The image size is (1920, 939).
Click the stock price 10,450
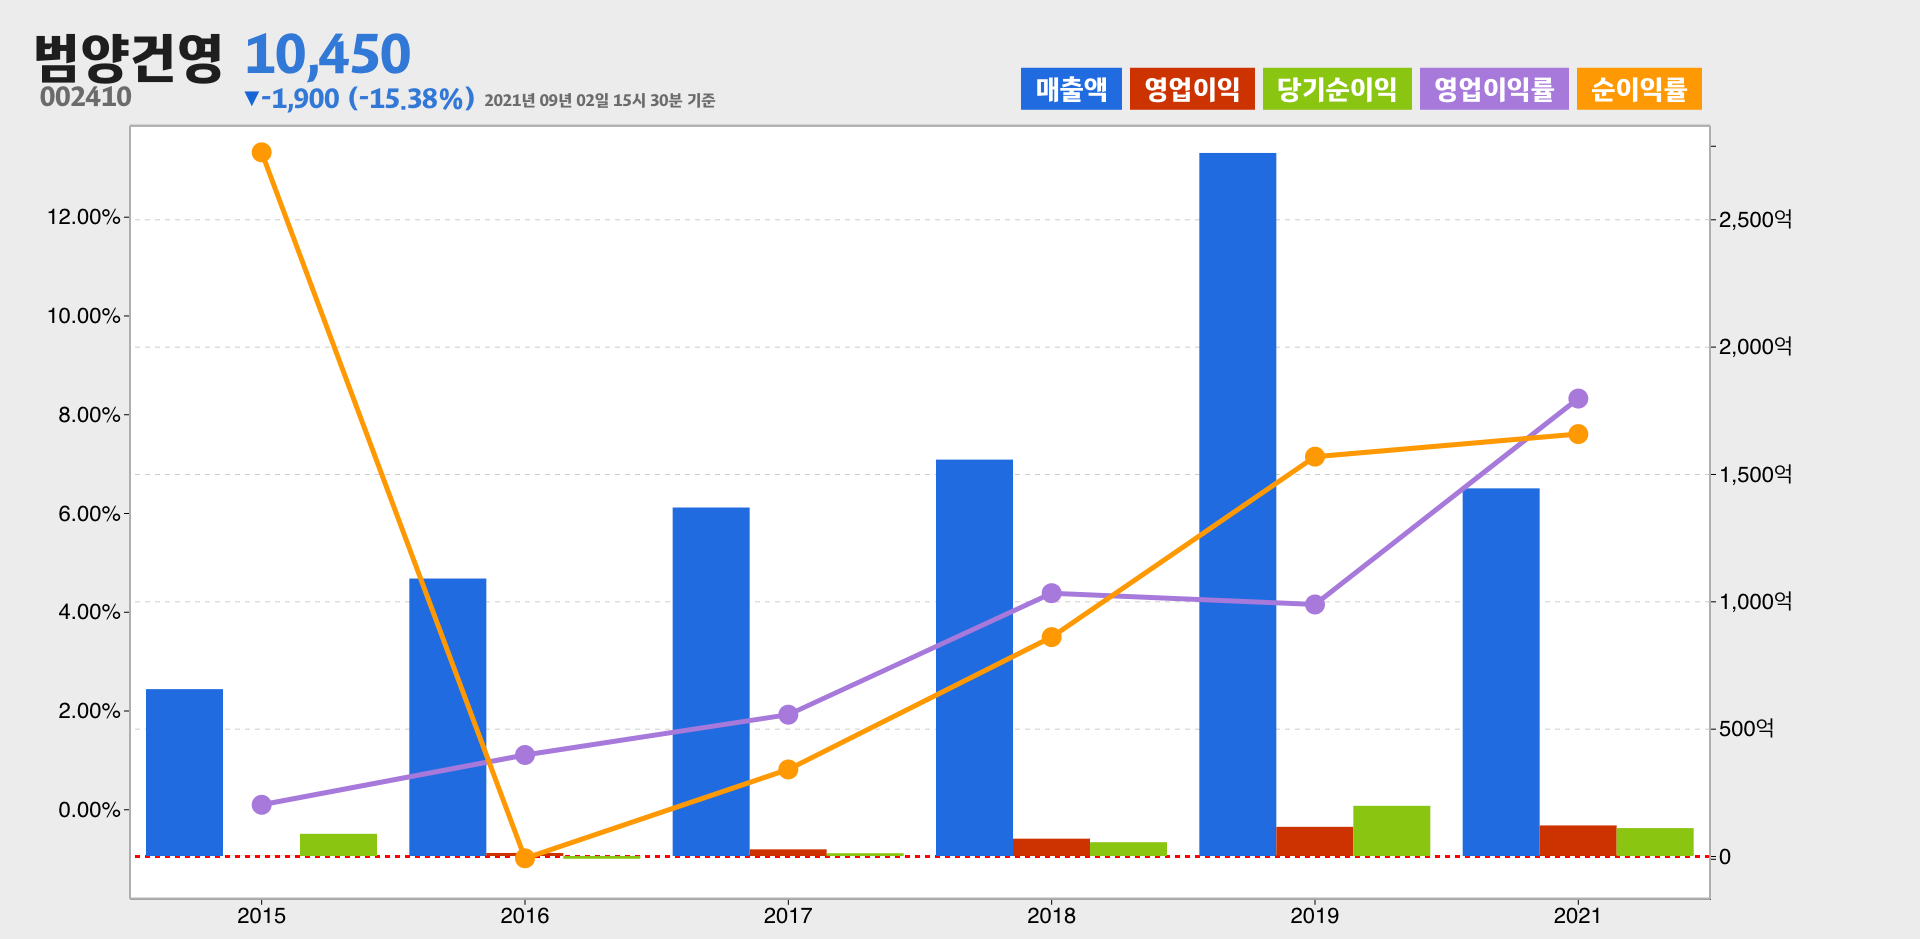click(328, 55)
